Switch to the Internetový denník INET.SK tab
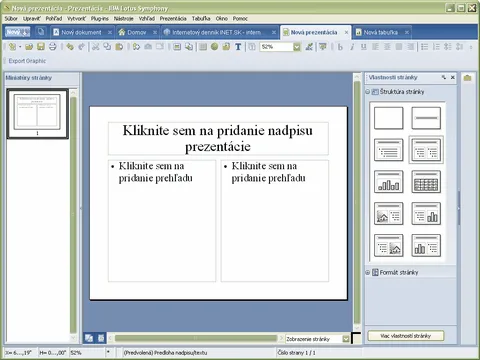Screen dimensions: 480x360 click(x=217, y=32)
